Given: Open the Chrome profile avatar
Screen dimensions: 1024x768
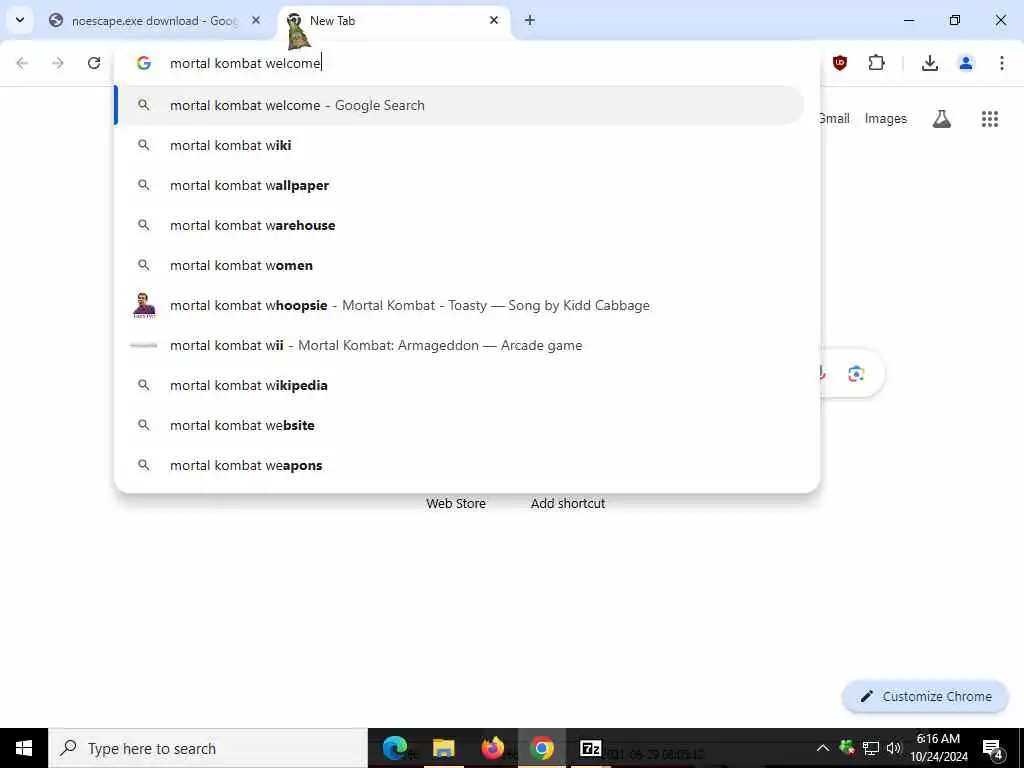Looking at the screenshot, I should pyautogui.click(x=966, y=63).
